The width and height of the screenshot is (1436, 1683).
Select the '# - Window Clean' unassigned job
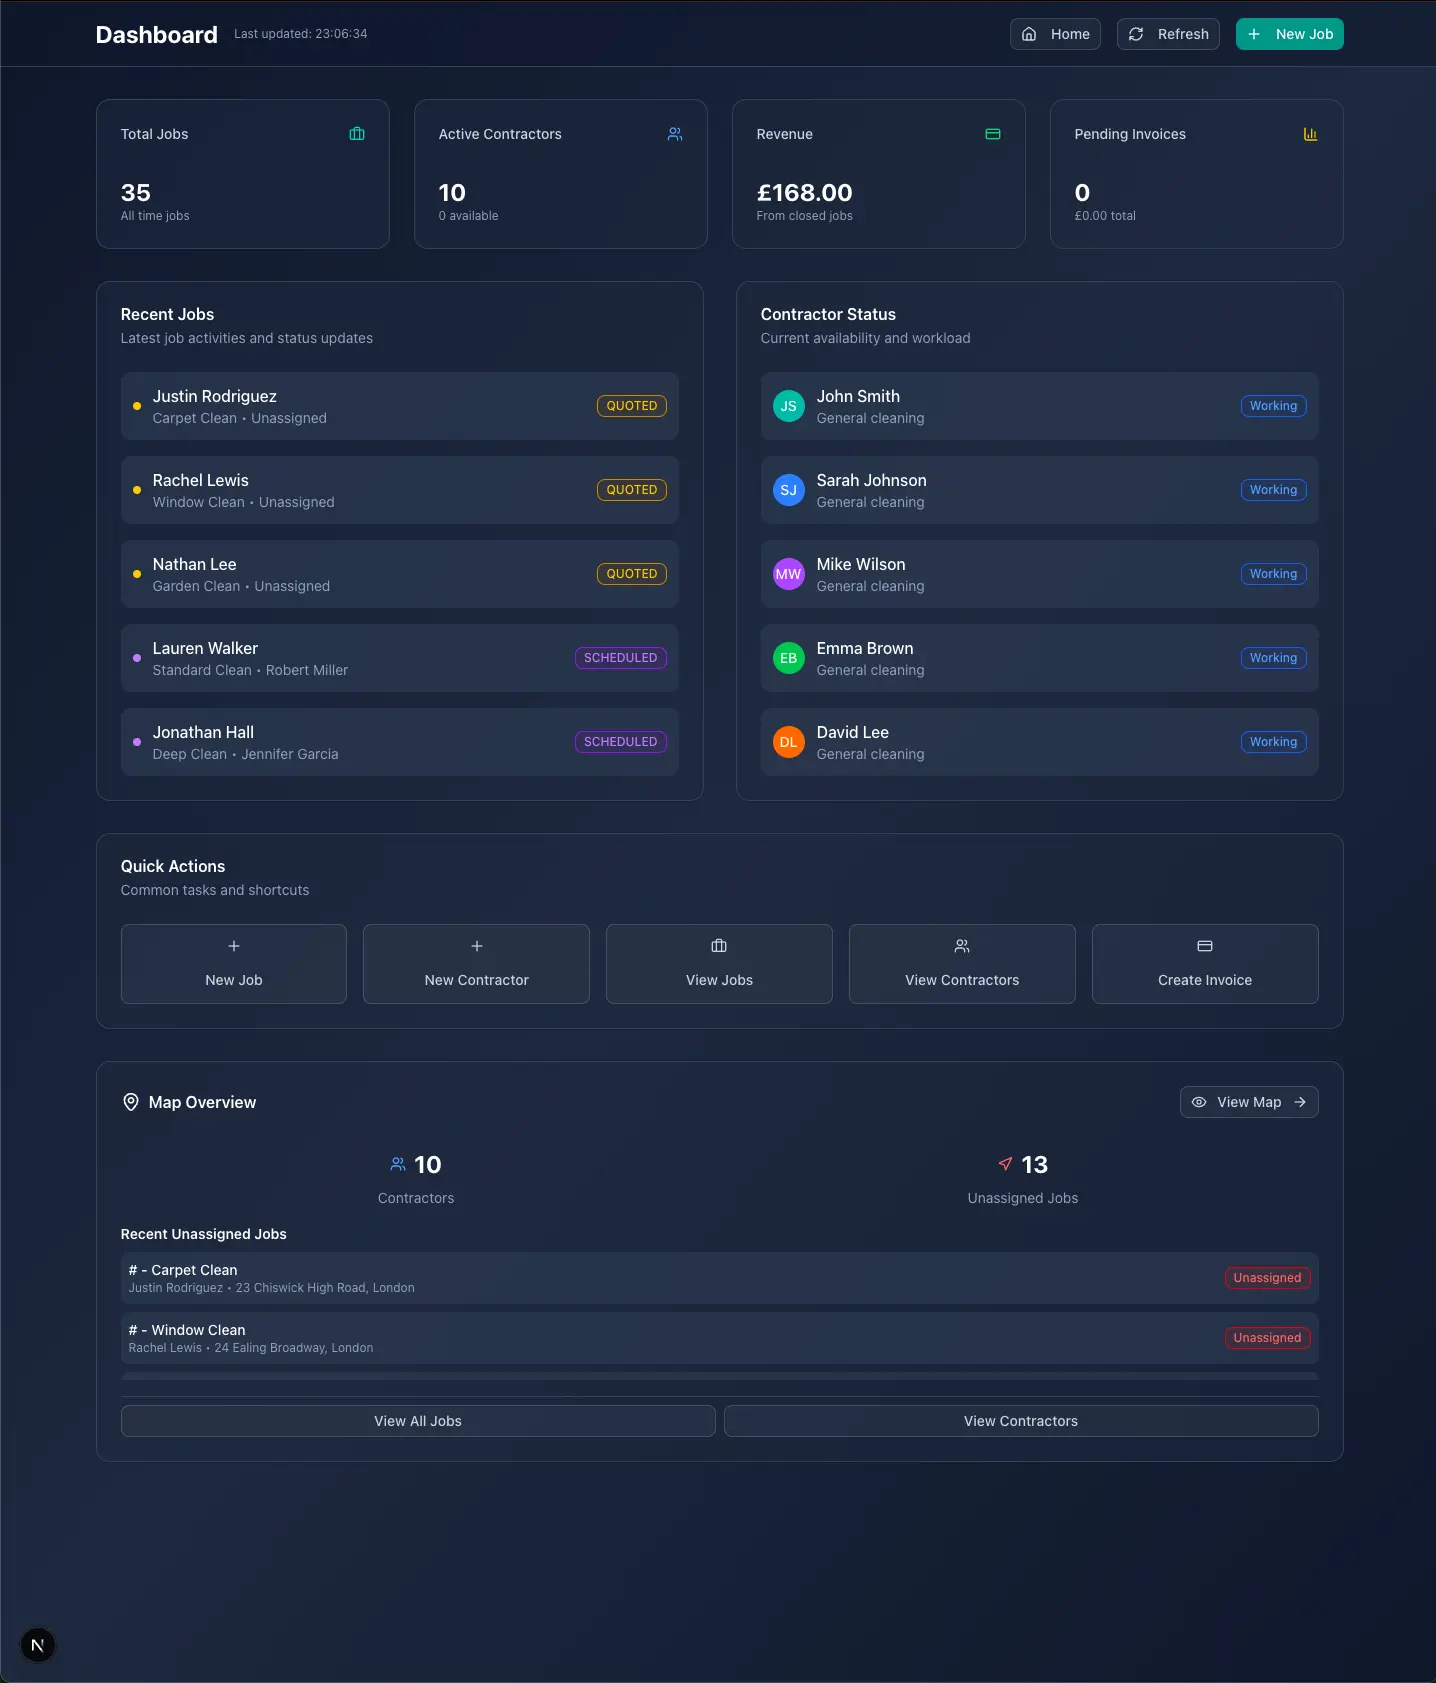720,1338
